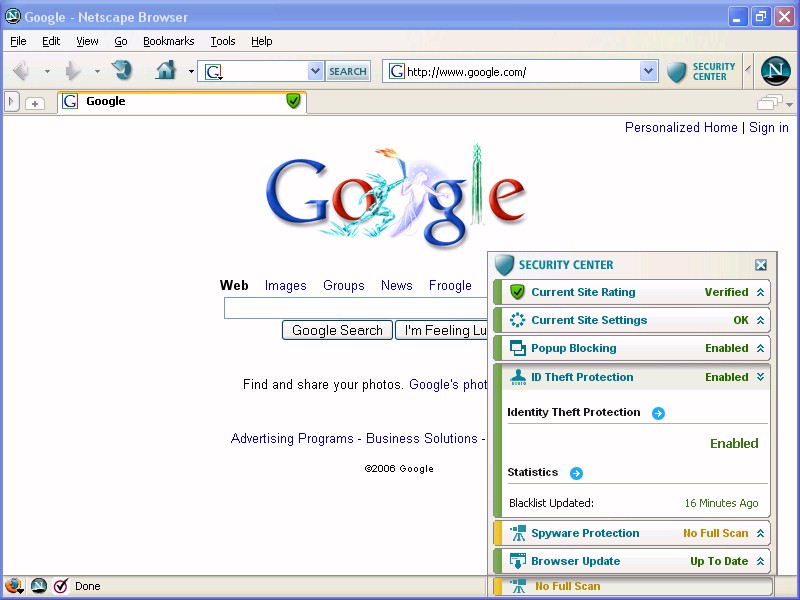The height and width of the screenshot is (600, 800).
Task: Click the green verified shield on Google tab
Action: pyautogui.click(x=293, y=101)
